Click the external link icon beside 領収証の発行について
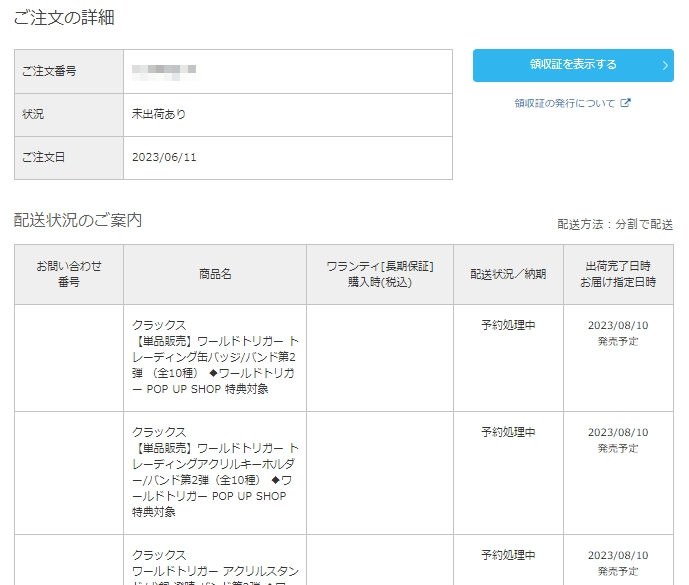Image resolution: width=689 pixels, height=585 pixels. click(x=625, y=103)
